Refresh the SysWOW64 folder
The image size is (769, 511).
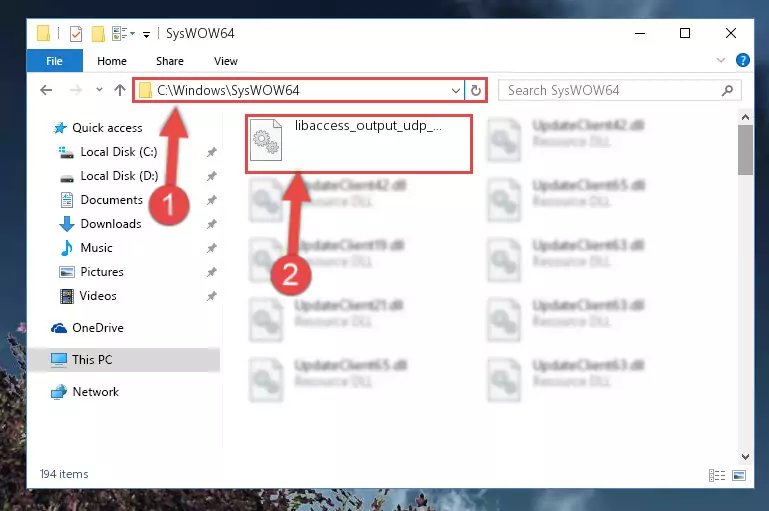click(475, 90)
